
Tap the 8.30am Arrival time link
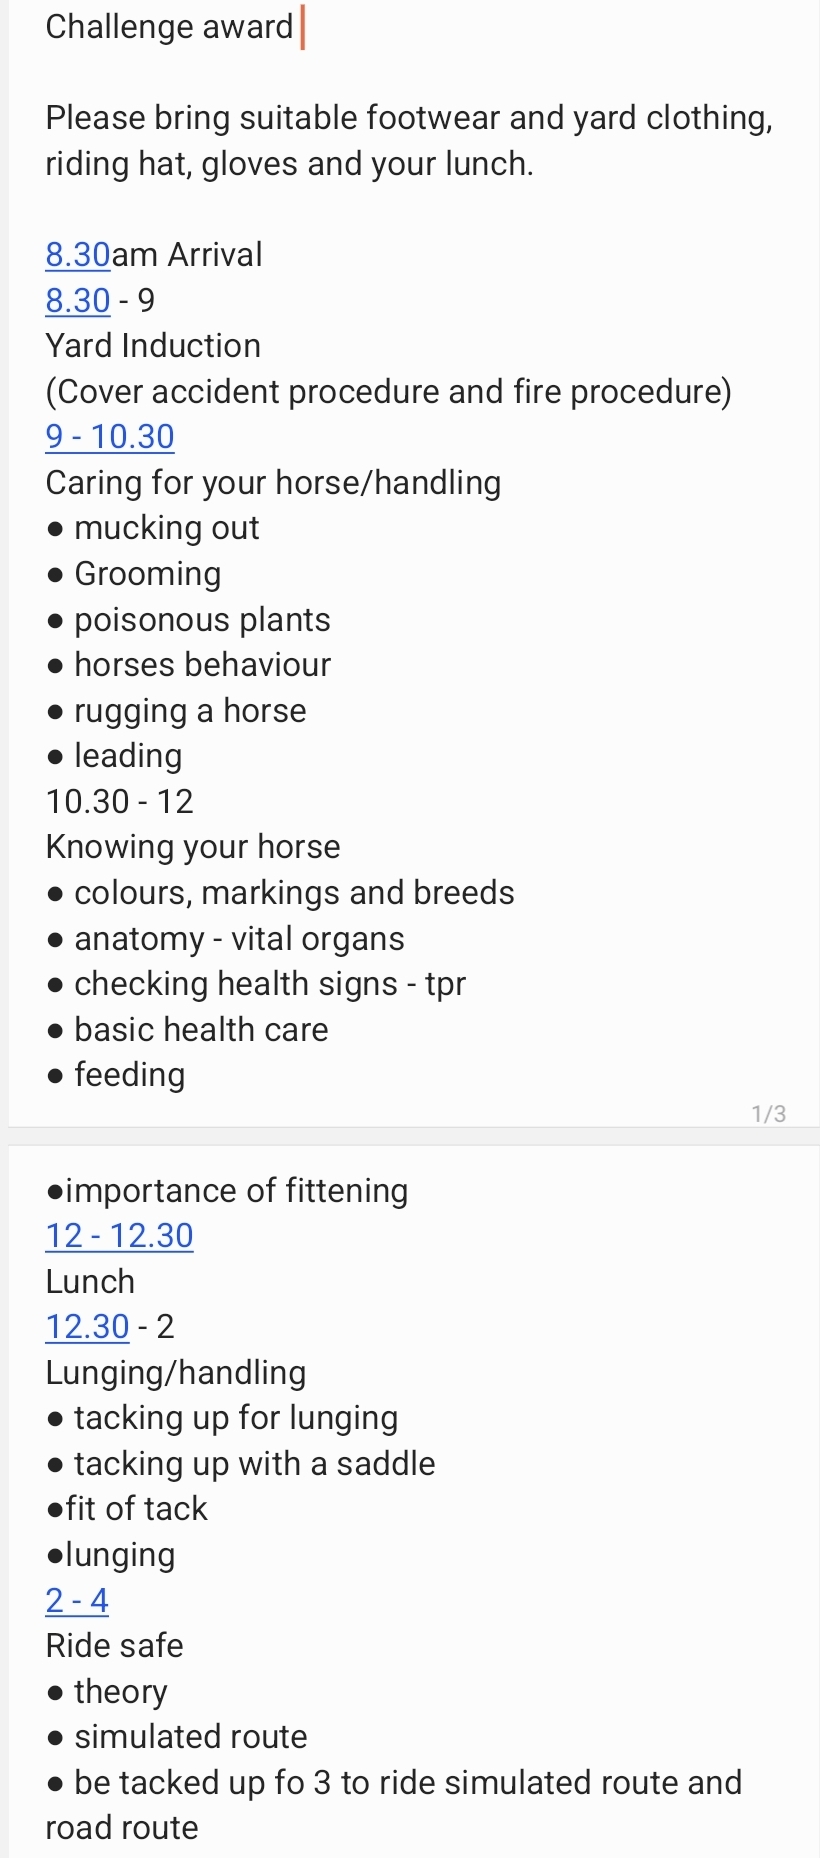point(78,255)
